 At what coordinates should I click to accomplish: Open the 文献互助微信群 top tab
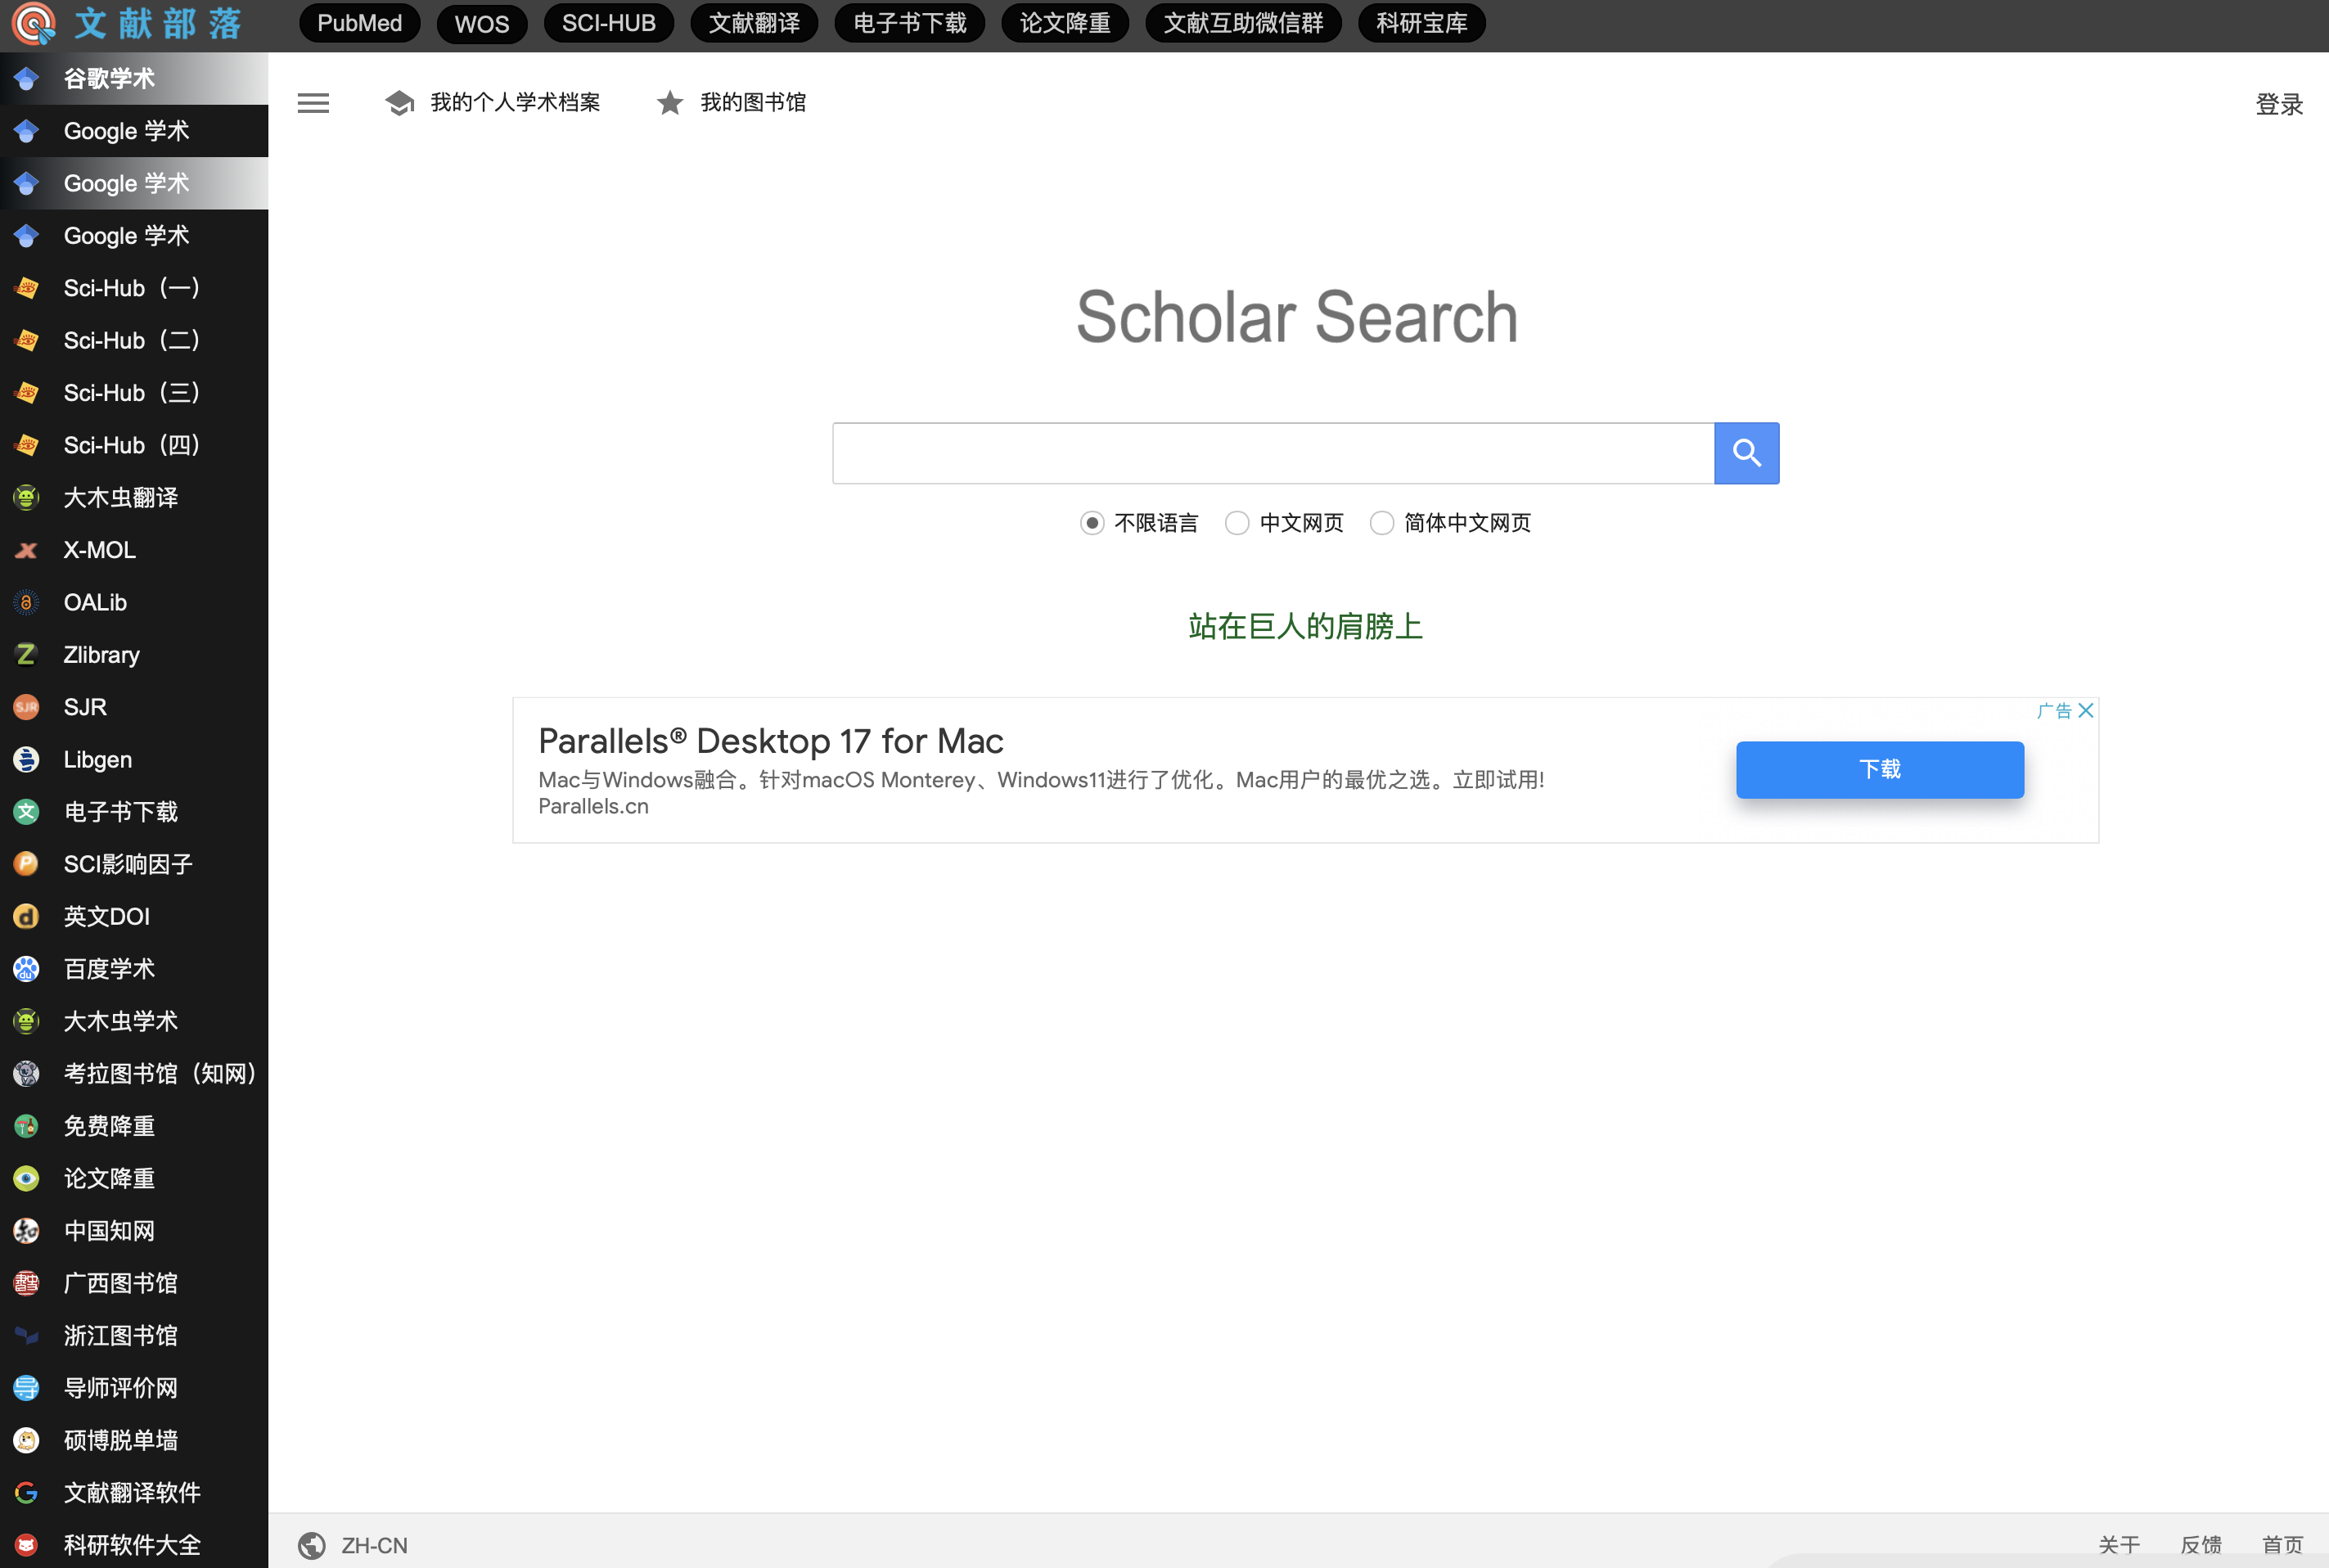1244,23
